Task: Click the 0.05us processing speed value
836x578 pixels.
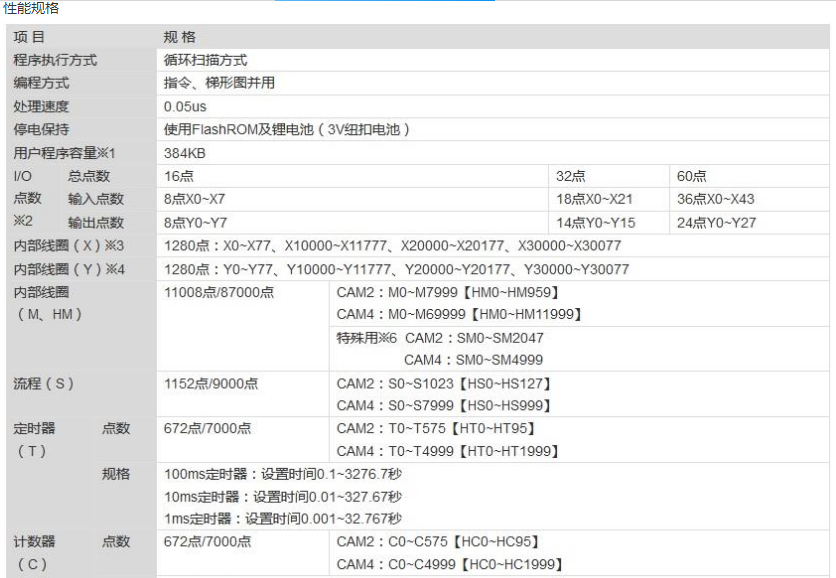Action: click(185, 106)
